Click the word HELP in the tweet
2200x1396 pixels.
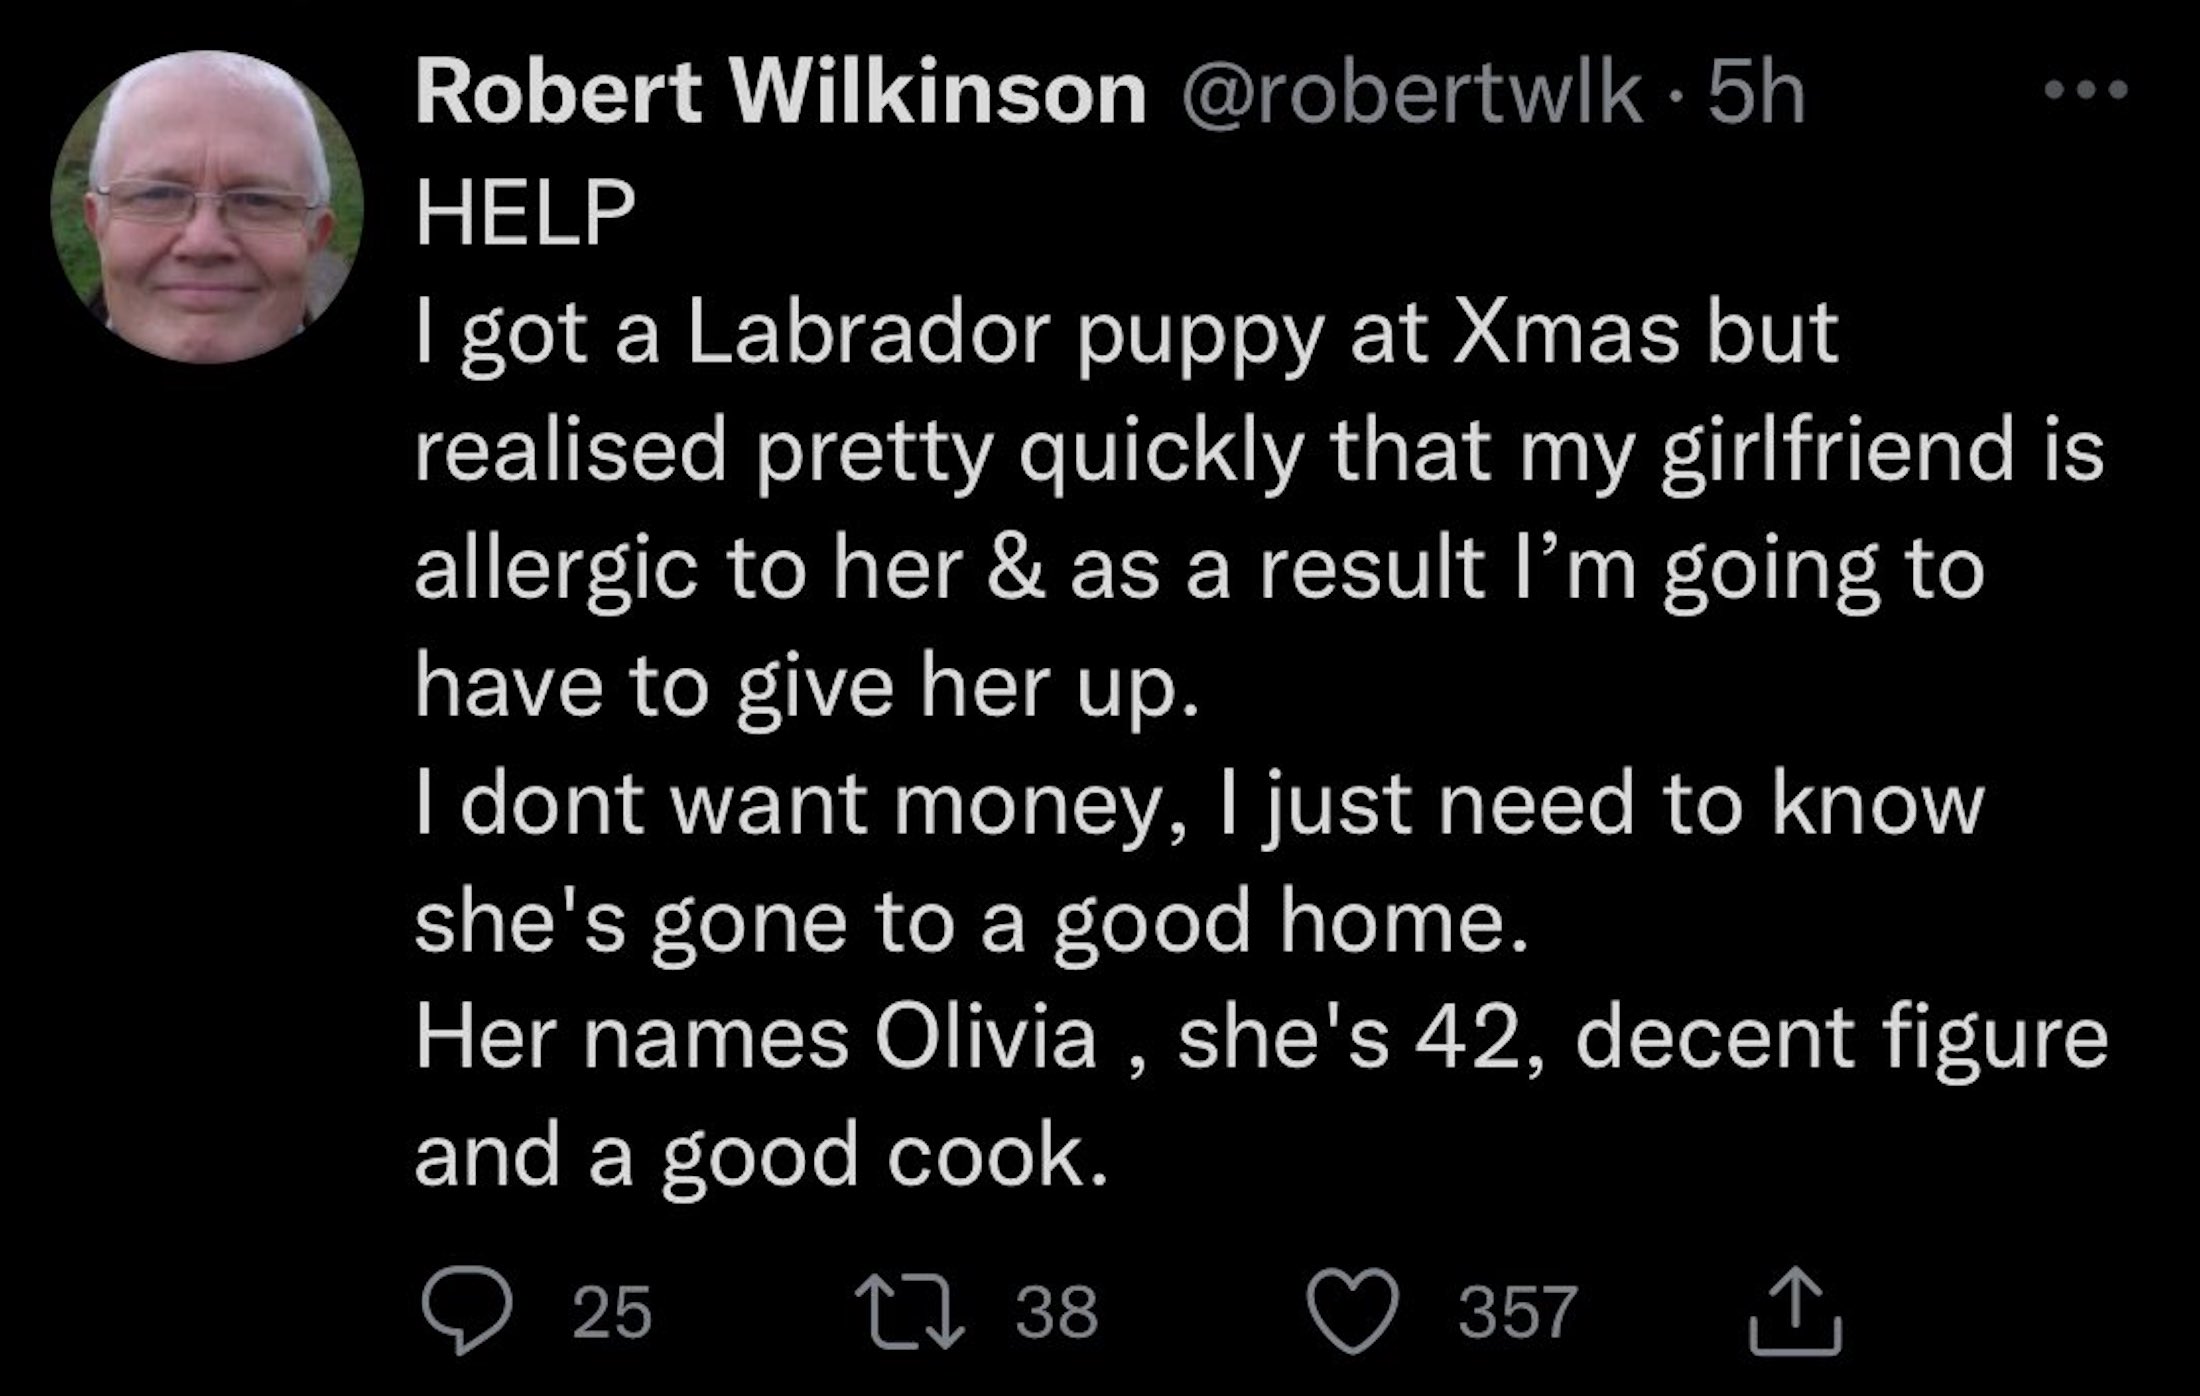coord(525,212)
